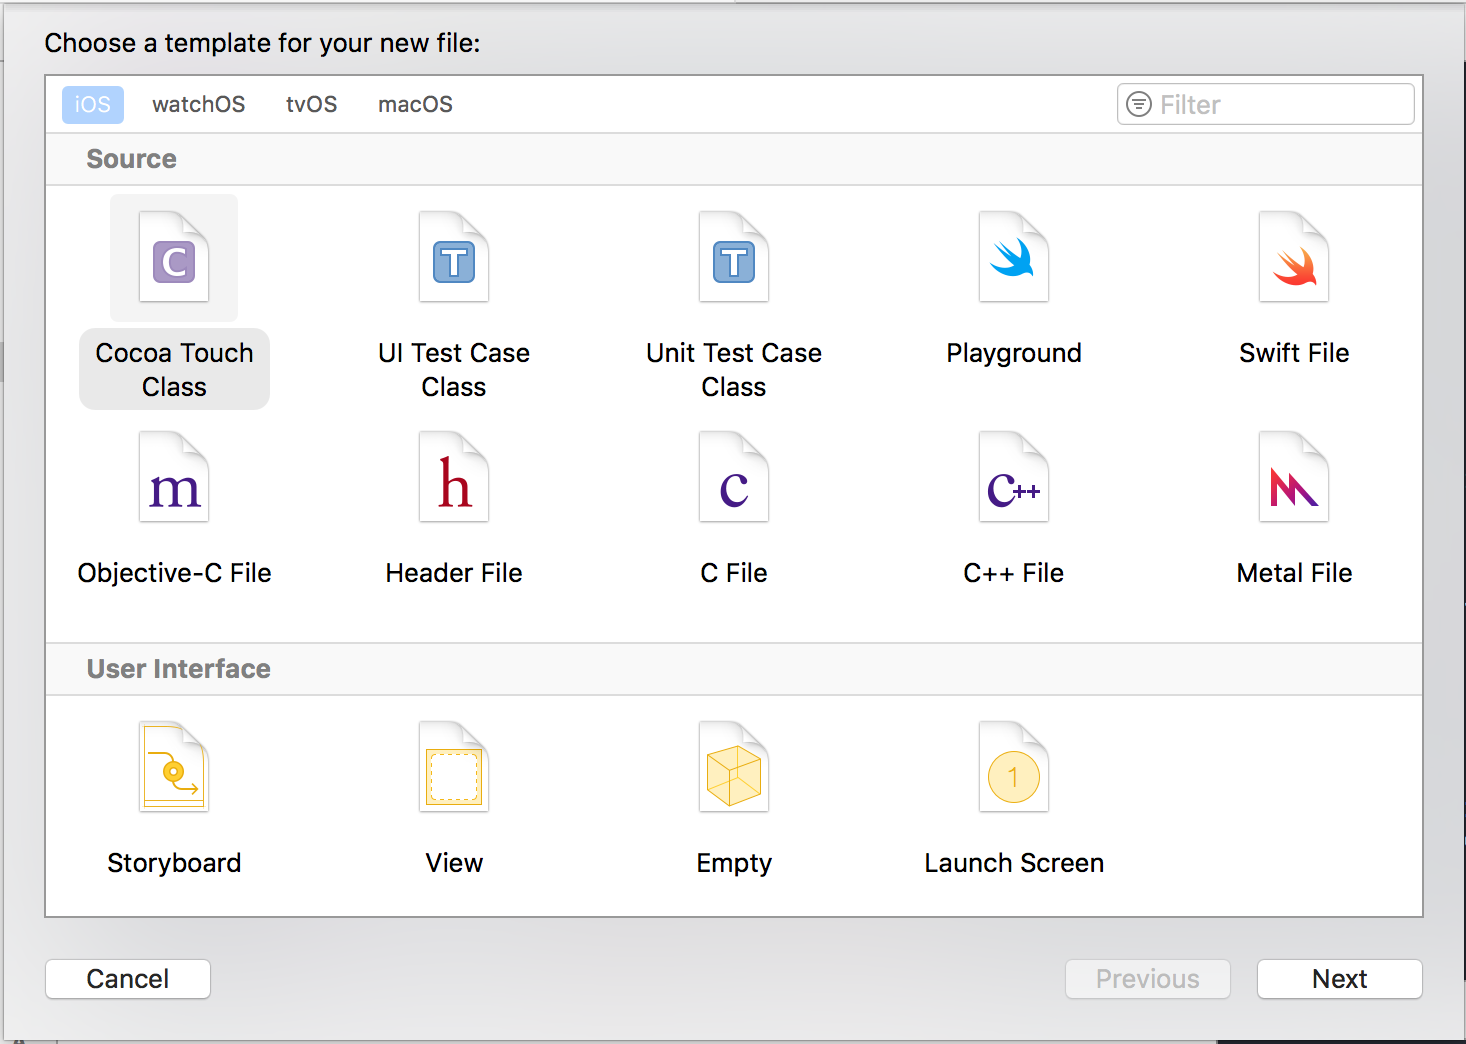Choose the Swift File template icon

pos(1294,257)
